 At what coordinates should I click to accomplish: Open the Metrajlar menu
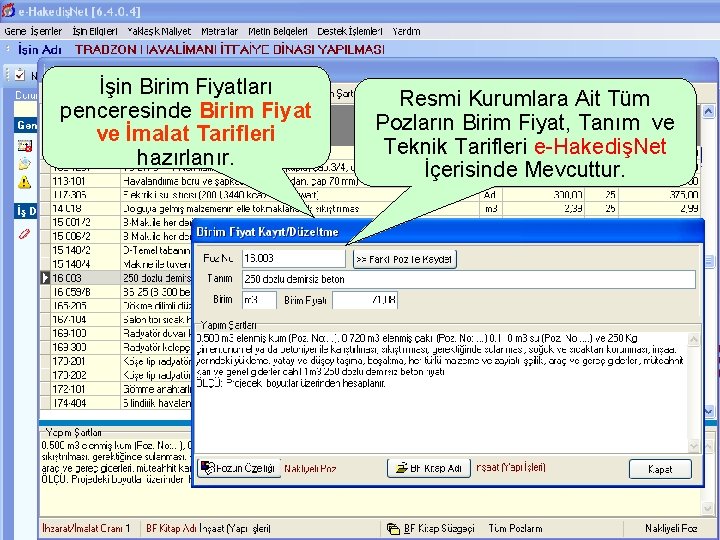[x=219, y=31]
